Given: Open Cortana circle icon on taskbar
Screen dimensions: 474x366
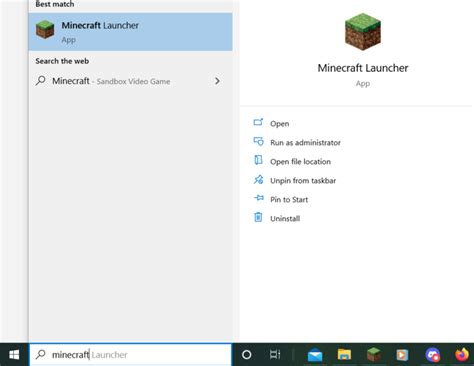Looking at the screenshot, I should (246, 355).
